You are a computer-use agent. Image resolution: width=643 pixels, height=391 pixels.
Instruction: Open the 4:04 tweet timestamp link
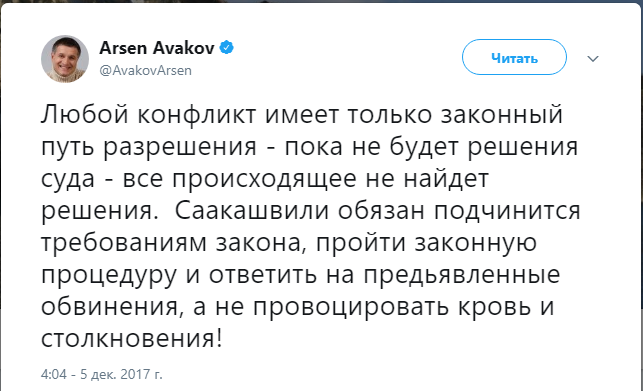pos(53,375)
